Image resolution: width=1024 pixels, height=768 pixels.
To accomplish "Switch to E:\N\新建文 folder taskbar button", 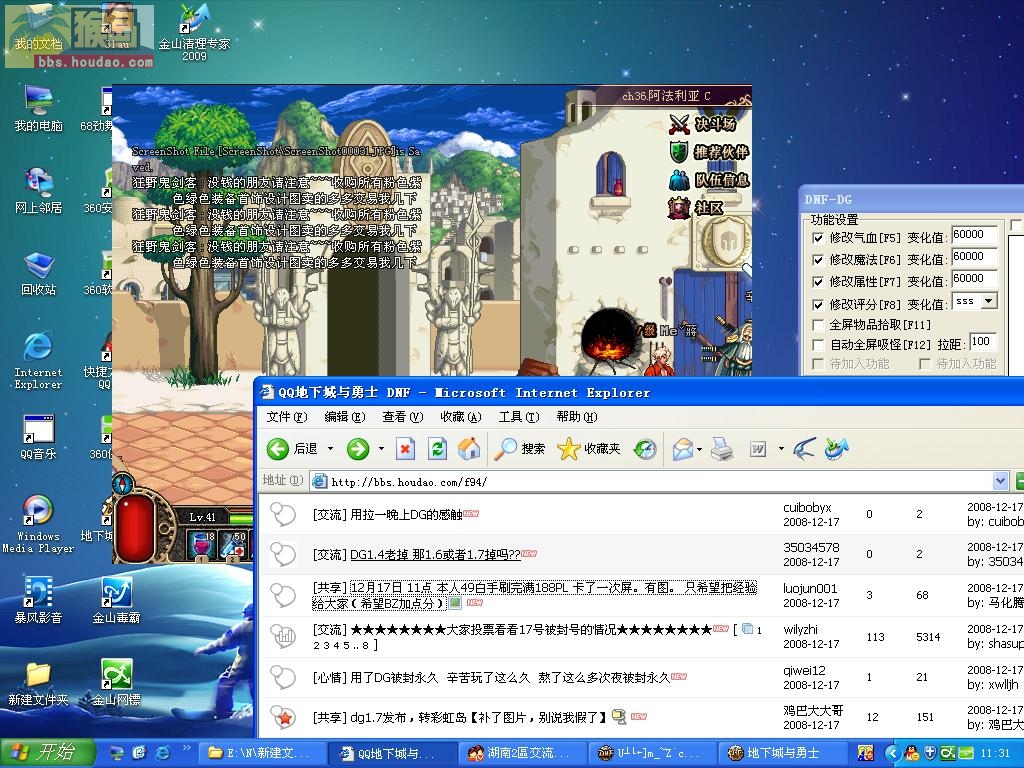I will (261, 753).
